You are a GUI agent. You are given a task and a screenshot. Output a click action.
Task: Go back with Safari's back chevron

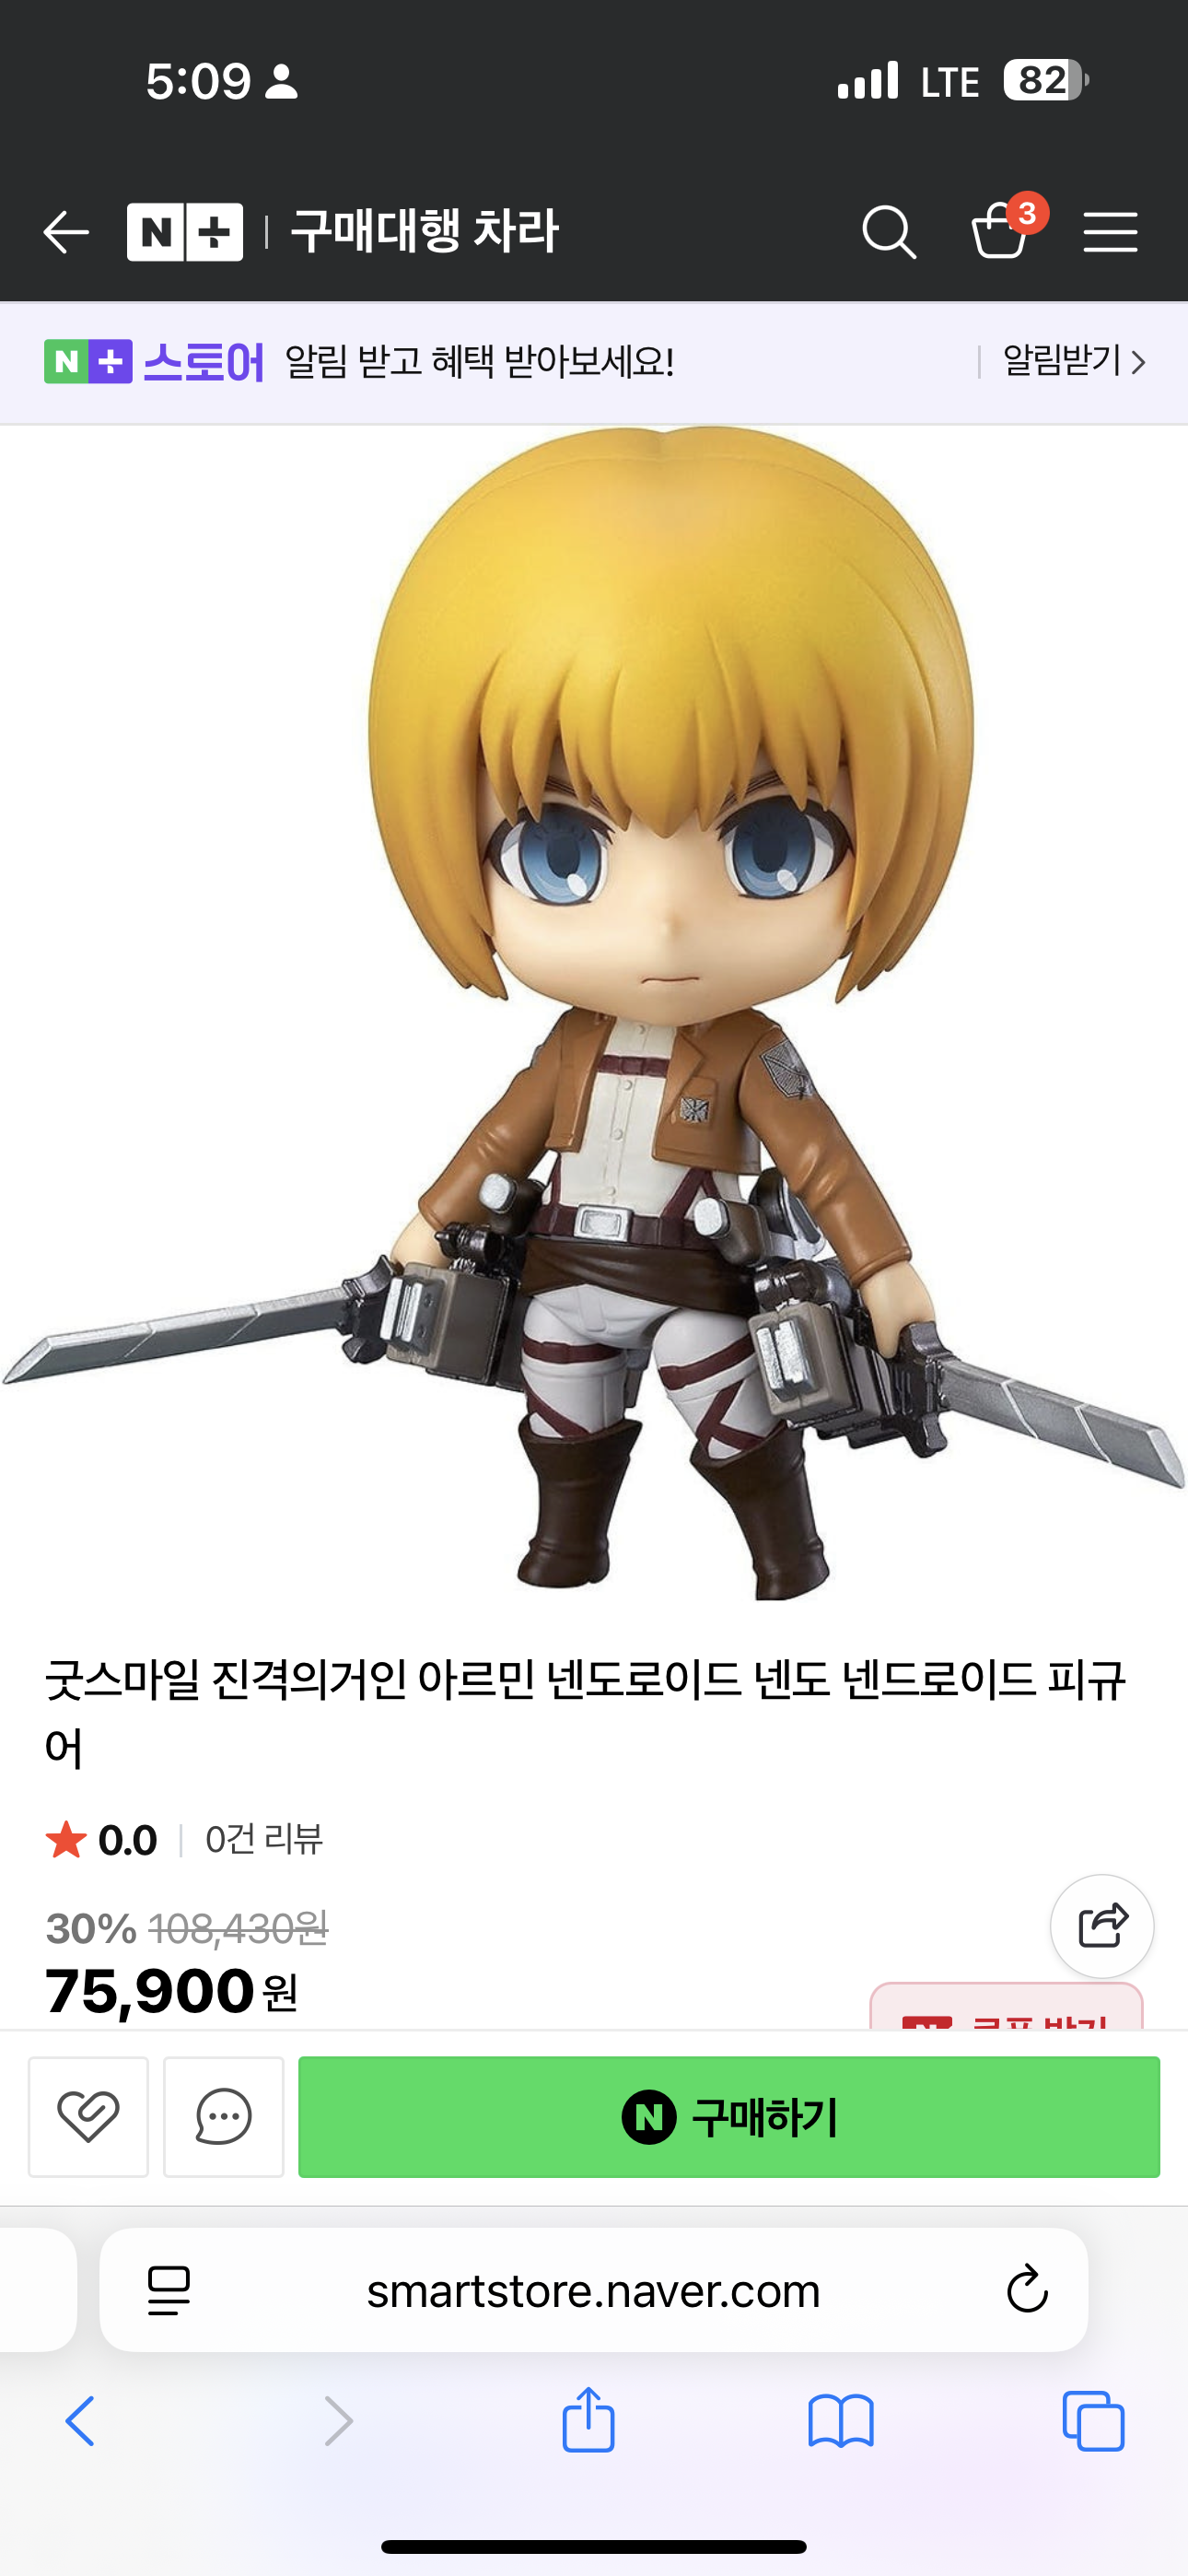[80, 2421]
